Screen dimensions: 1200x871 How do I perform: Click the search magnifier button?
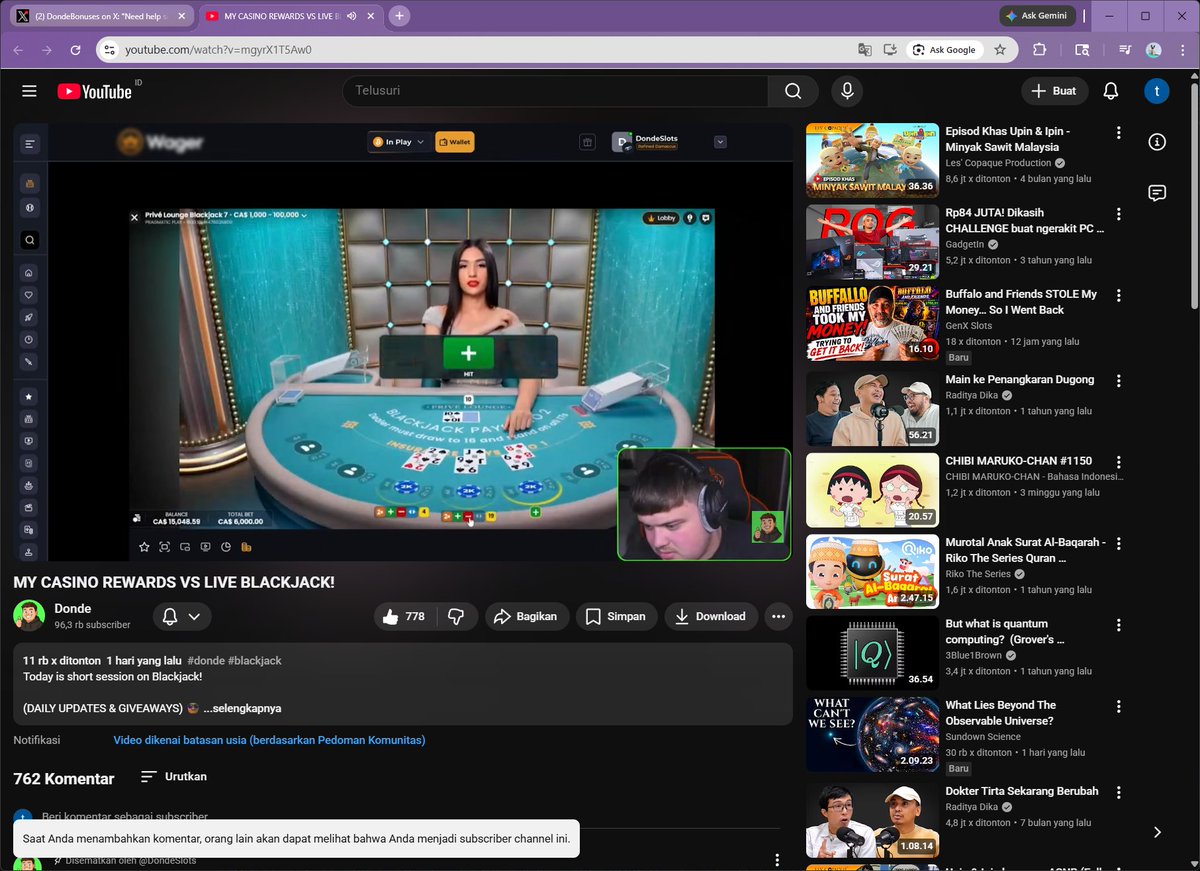pos(793,91)
